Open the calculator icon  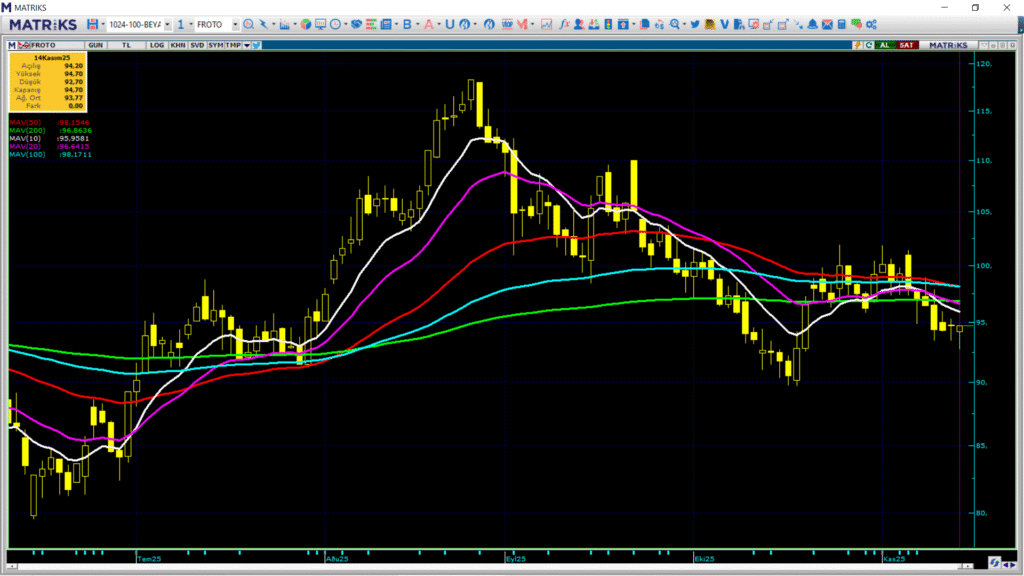coord(842,24)
